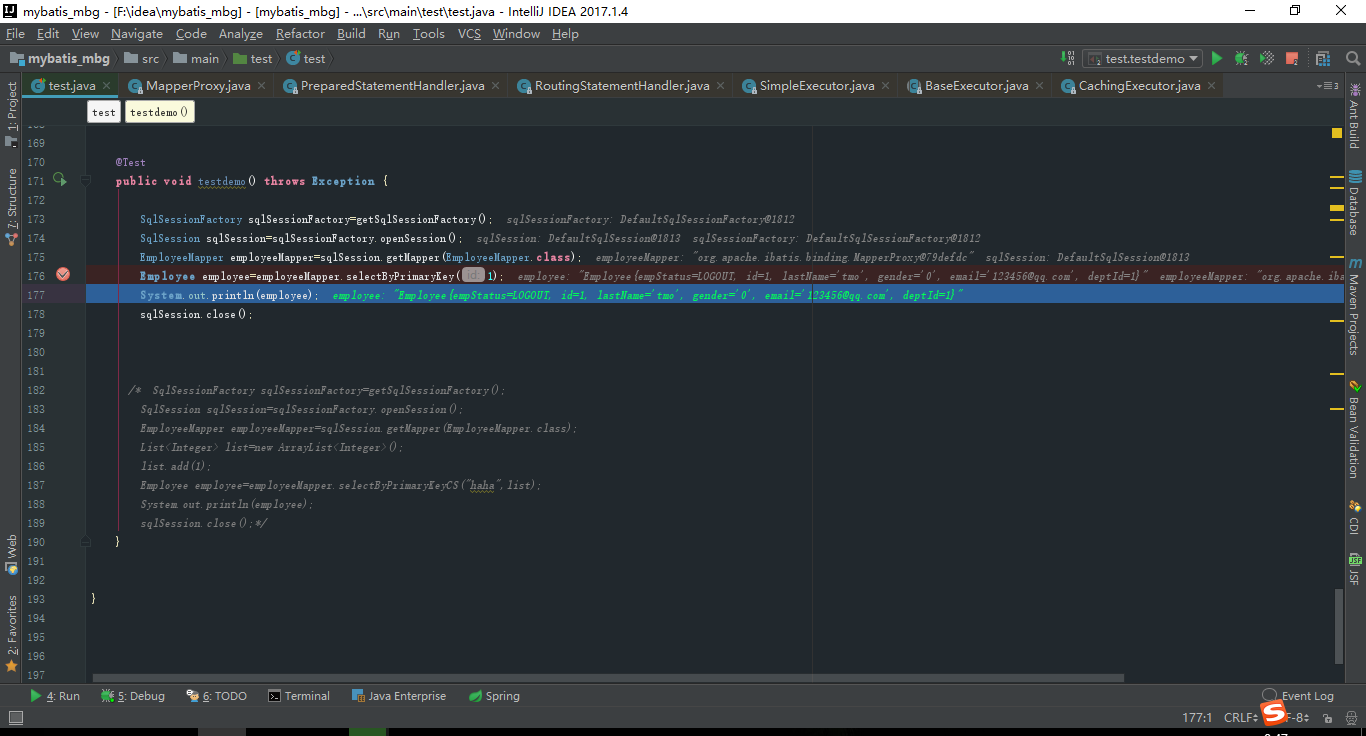Click the breakpoint icon on line 176
Screen dimensions: 1366x736
[x=62, y=273]
